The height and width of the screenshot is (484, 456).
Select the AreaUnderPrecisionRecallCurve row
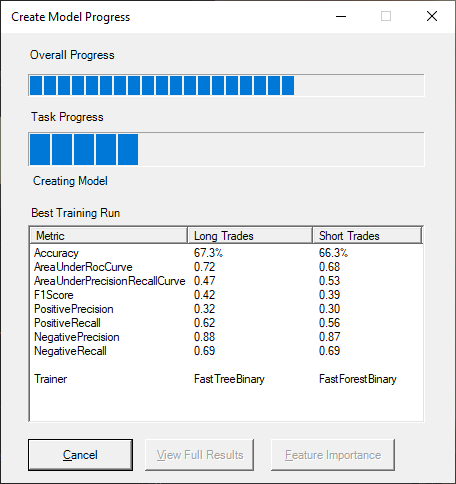[x=226, y=281]
